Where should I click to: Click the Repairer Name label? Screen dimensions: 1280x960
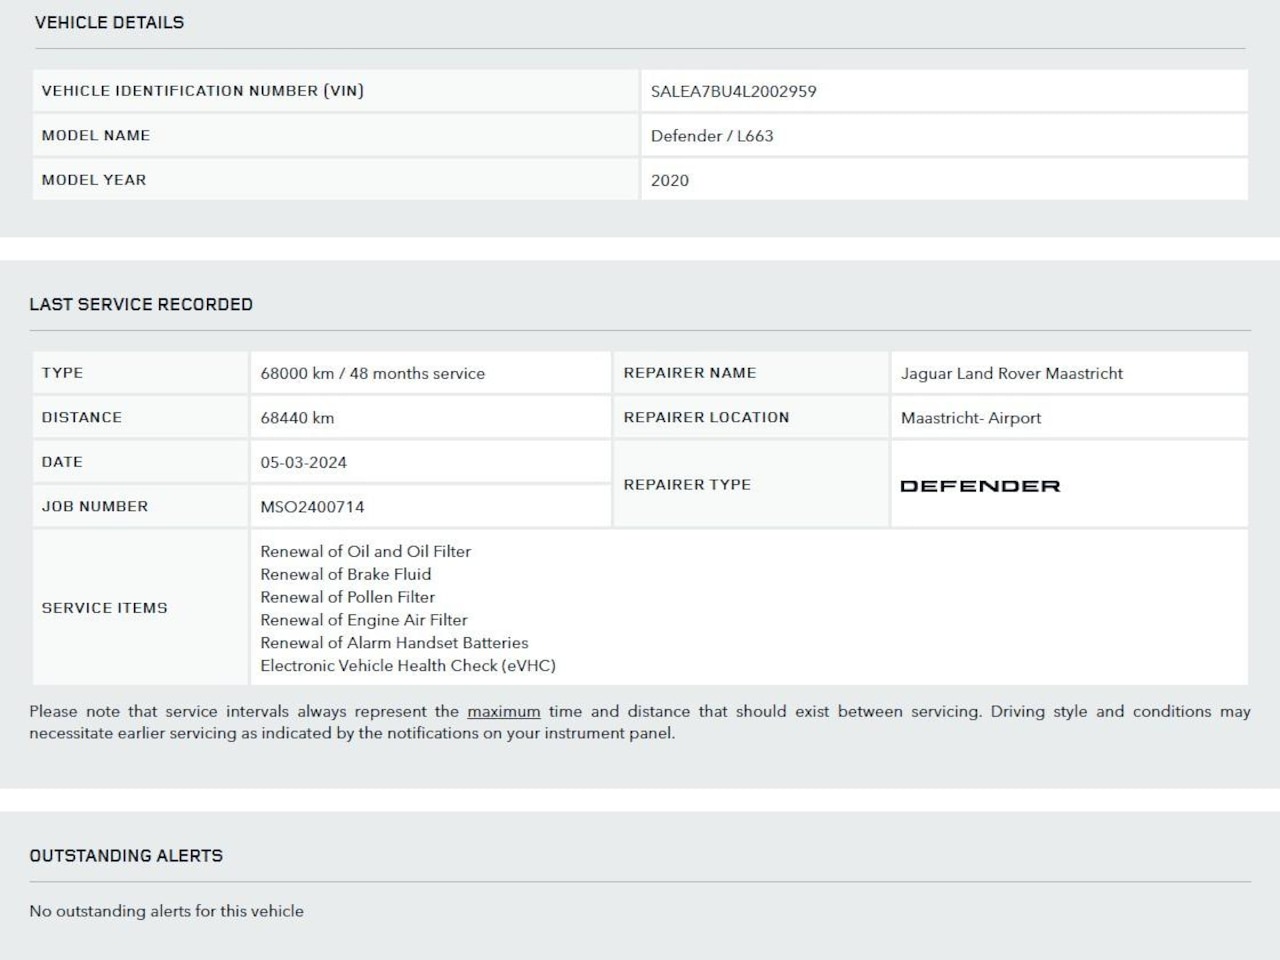(x=690, y=373)
